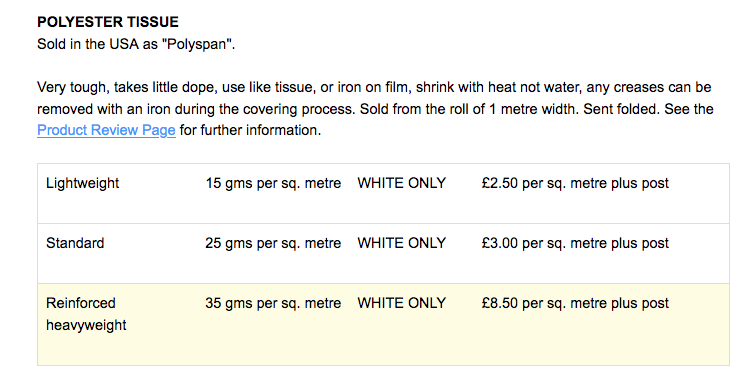Image resolution: width=754 pixels, height=382 pixels.
Task: Click the 'Sold in the USA as Polyspan' line
Action: 136,44
